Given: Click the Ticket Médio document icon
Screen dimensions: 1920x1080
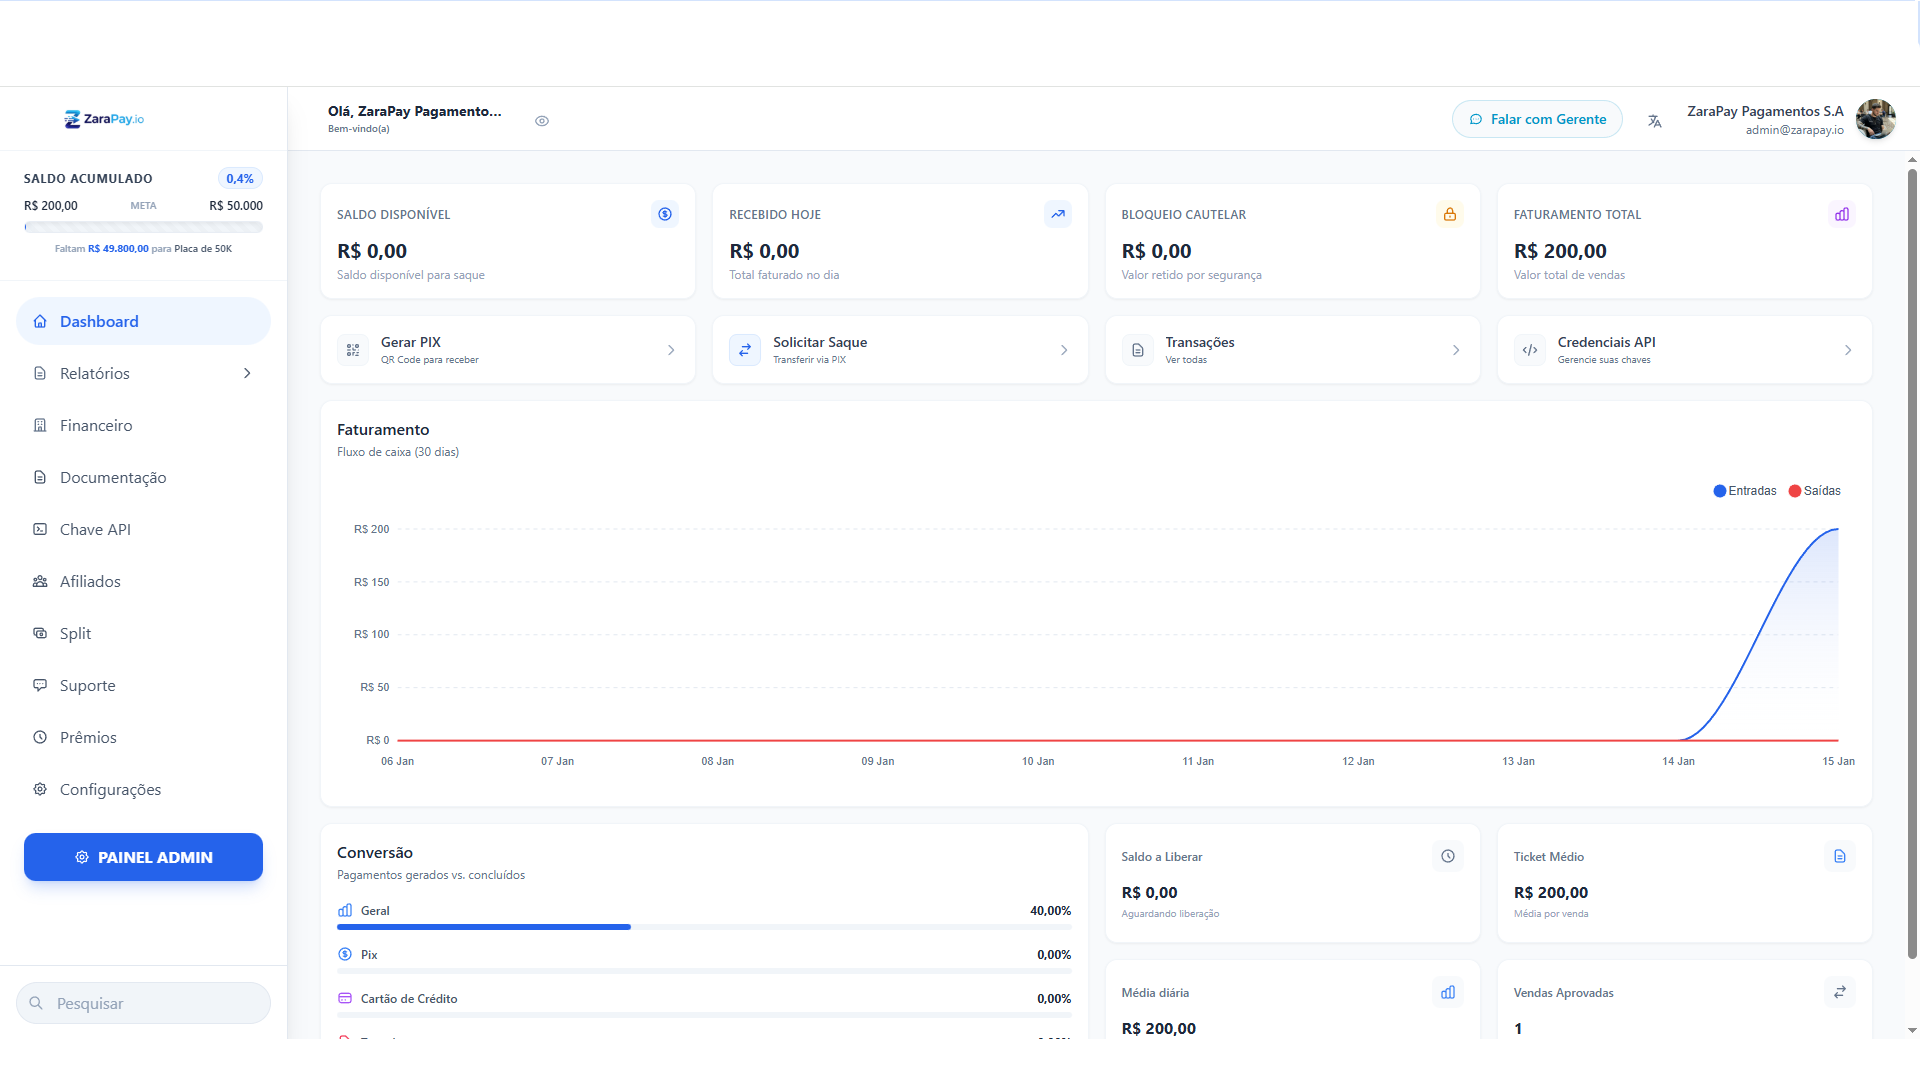Looking at the screenshot, I should tap(1839, 856).
